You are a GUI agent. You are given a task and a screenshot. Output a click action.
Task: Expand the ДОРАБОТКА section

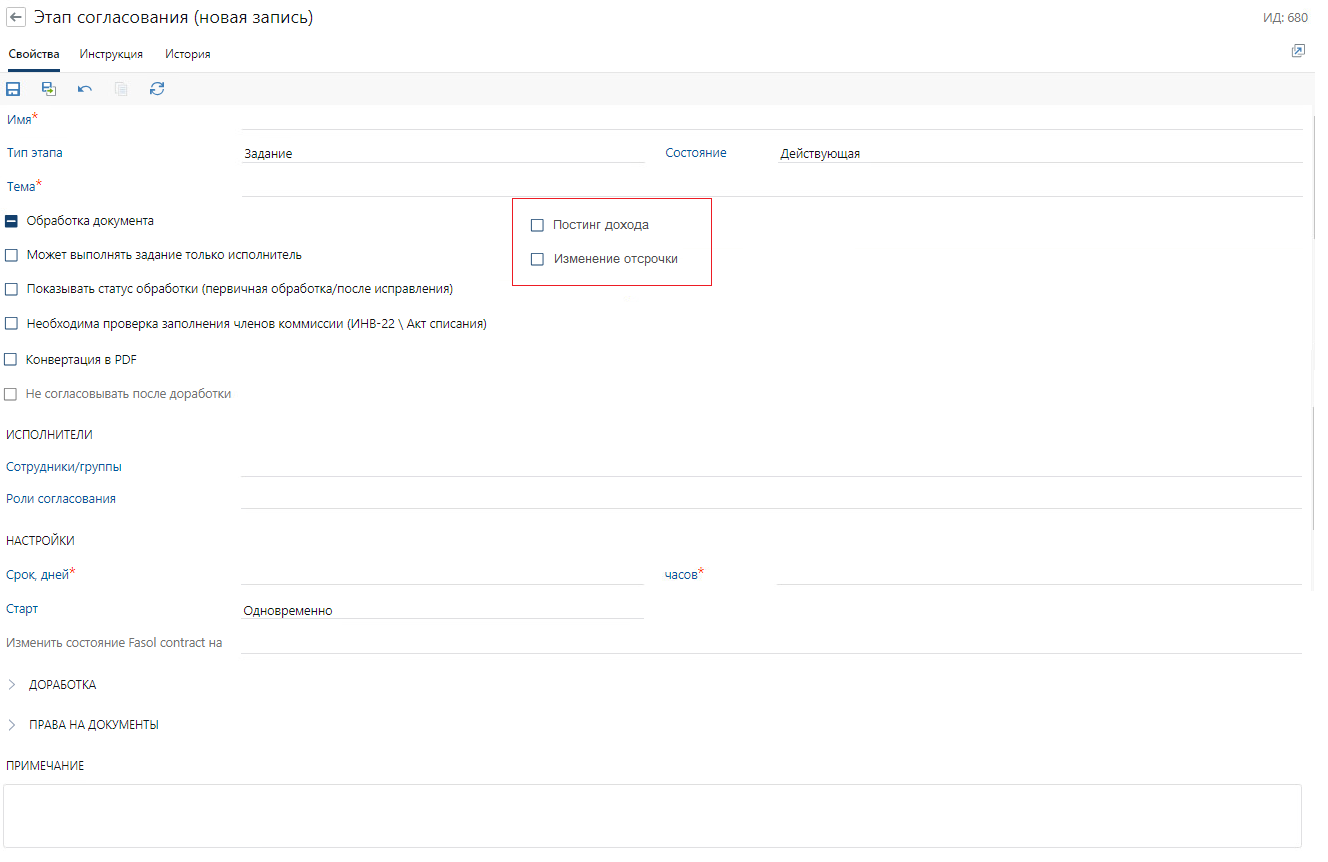pos(12,685)
